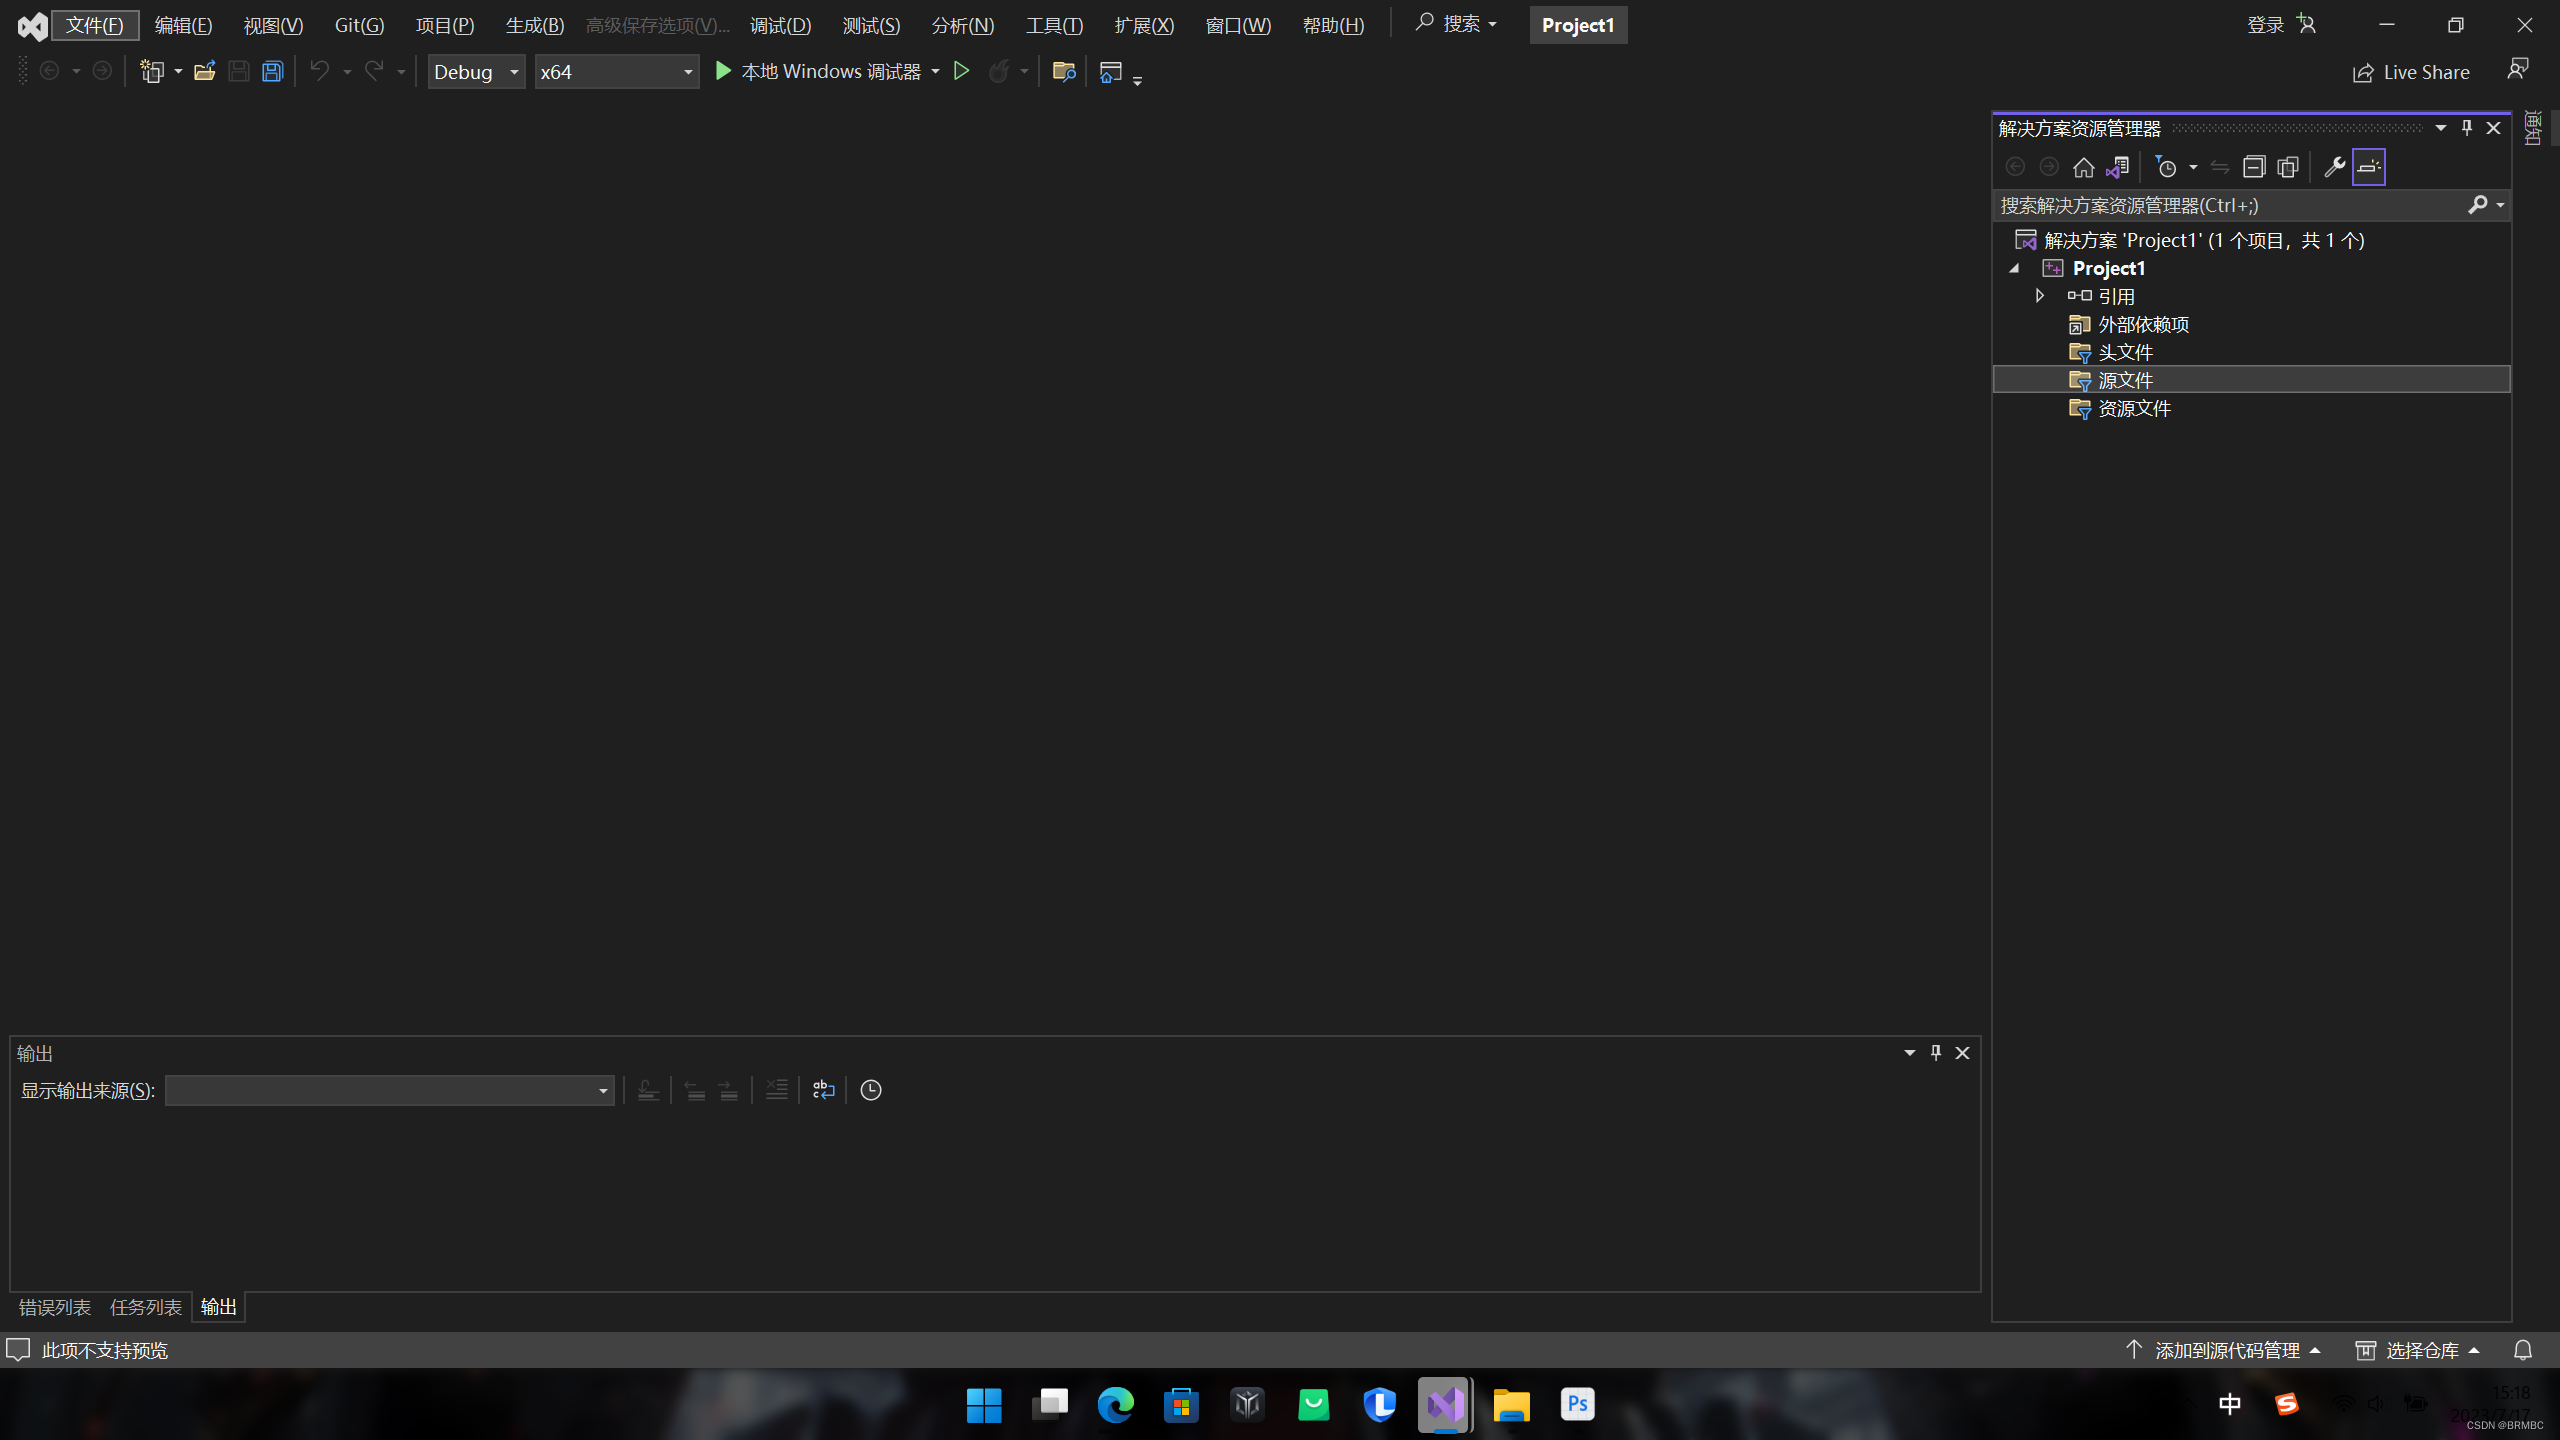This screenshot has height=1440, width=2560.
Task: Click the Show All Files icon
Action: point(2288,167)
